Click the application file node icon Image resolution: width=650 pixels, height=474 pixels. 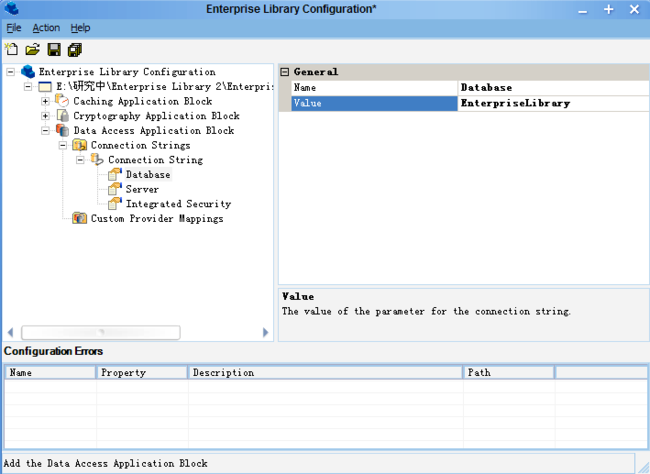coord(45,87)
